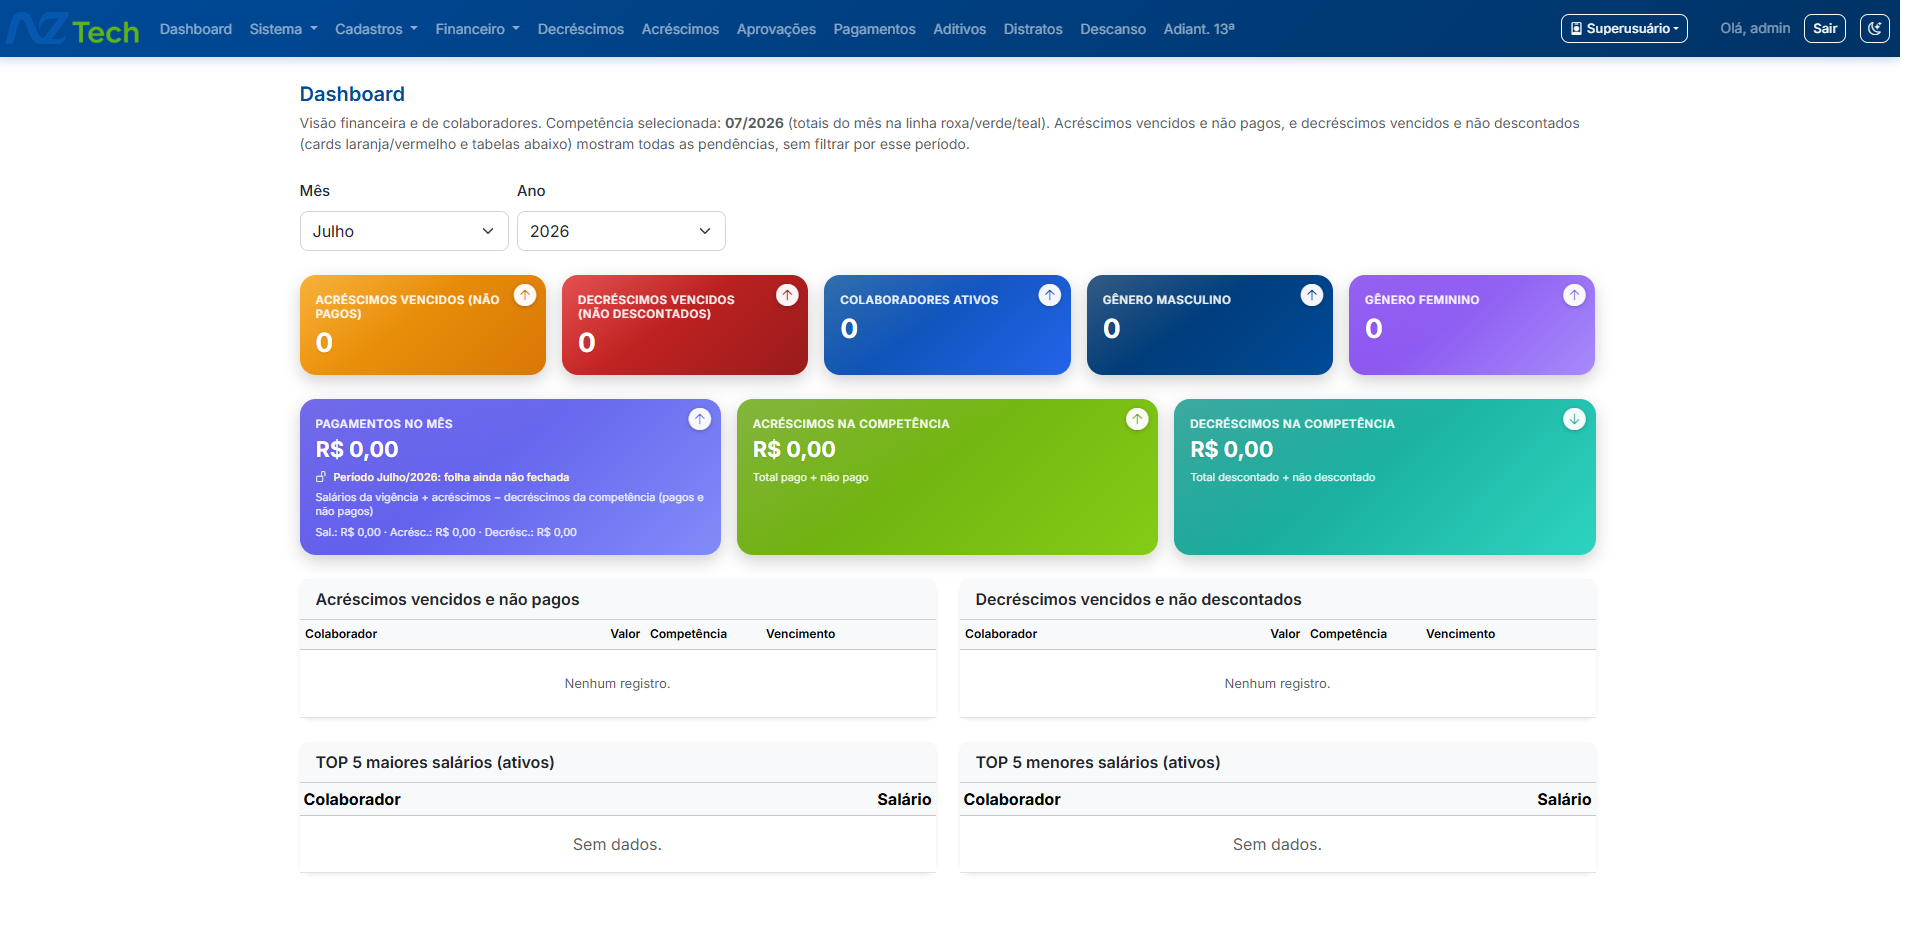Click the Colaboradores Ativos card
The image size is (1907, 939).
point(947,325)
